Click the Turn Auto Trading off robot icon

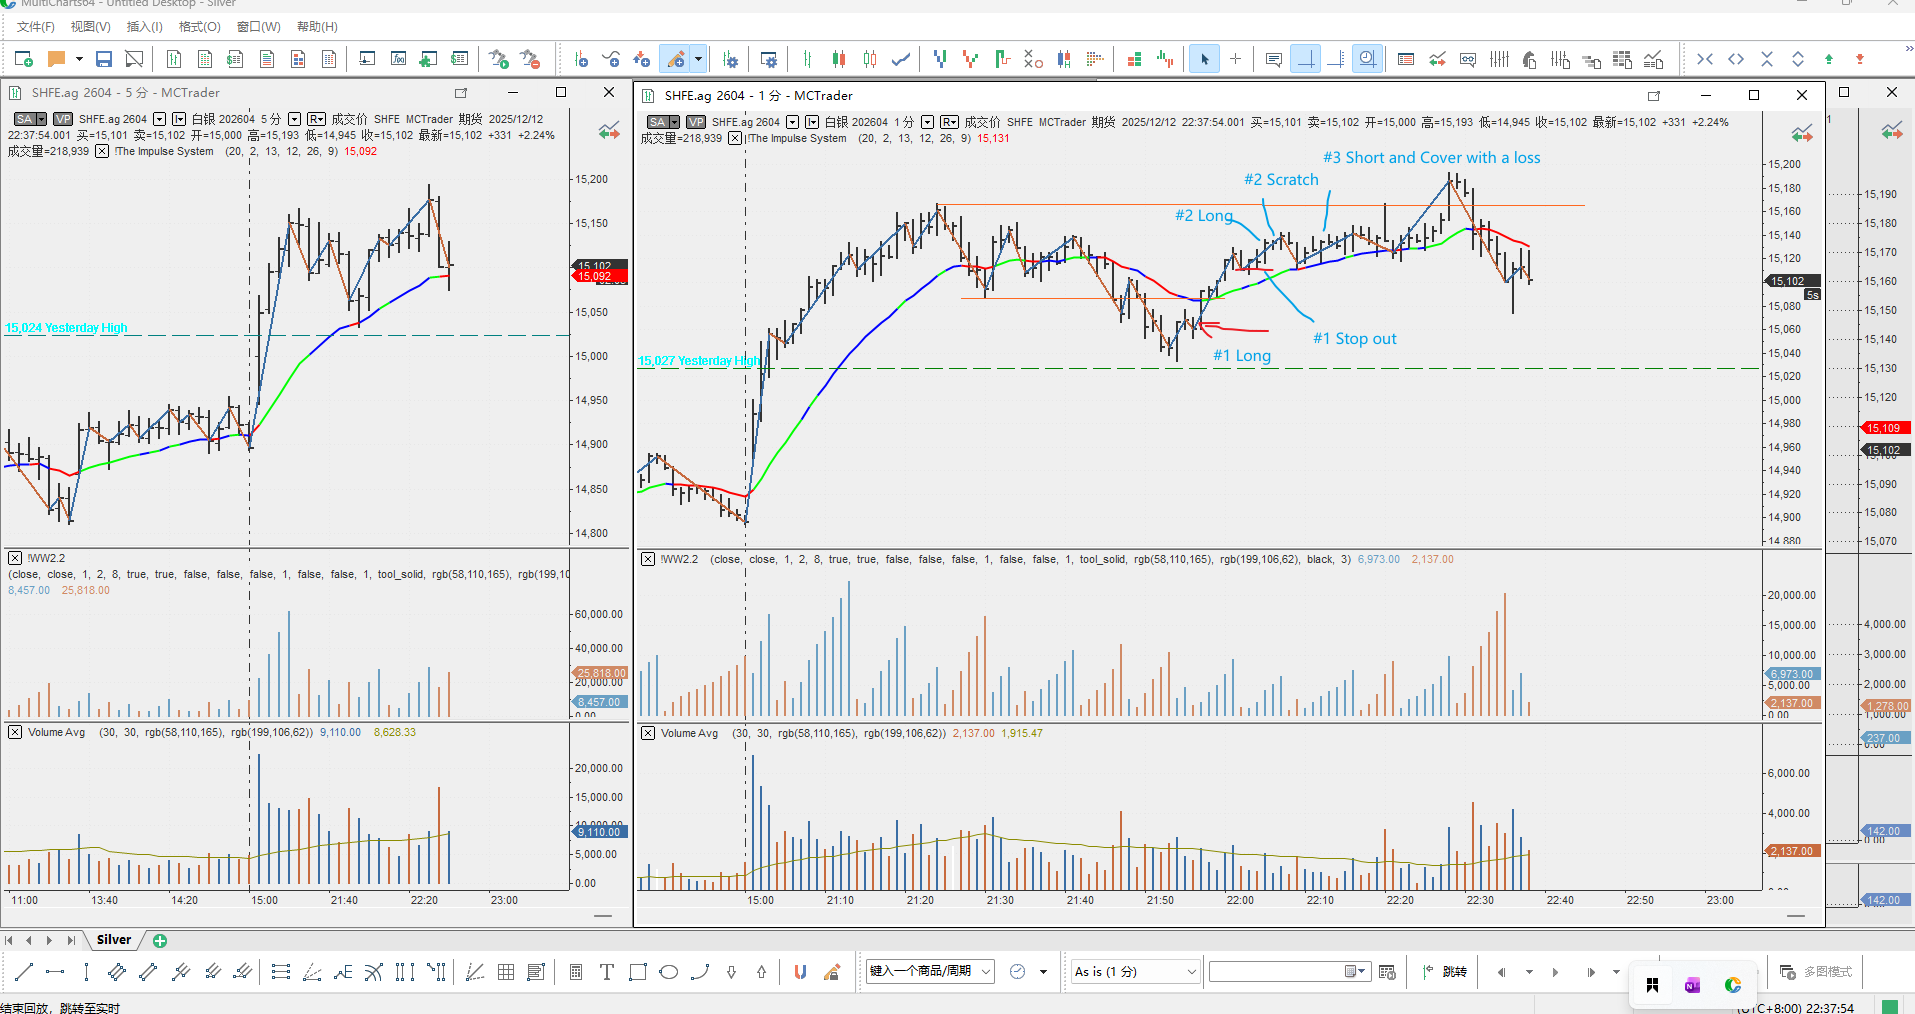click(530, 59)
